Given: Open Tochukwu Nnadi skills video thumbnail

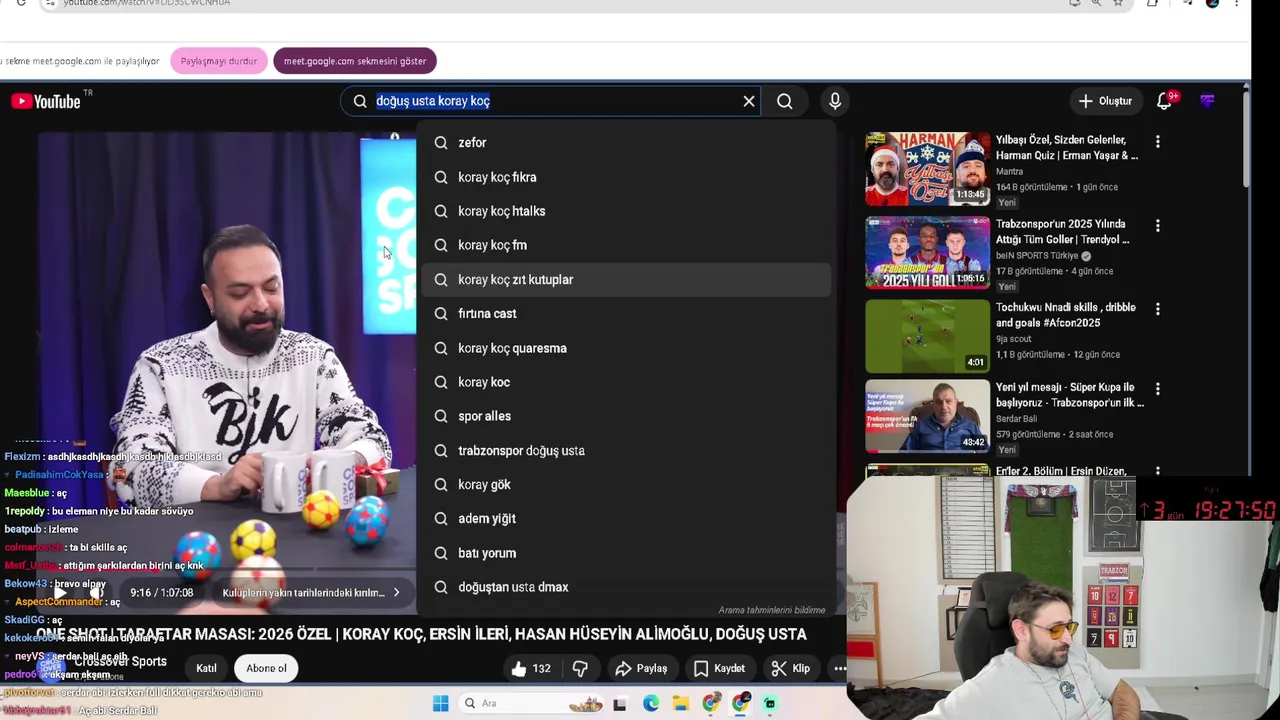Looking at the screenshot, I should pos(927,336).
